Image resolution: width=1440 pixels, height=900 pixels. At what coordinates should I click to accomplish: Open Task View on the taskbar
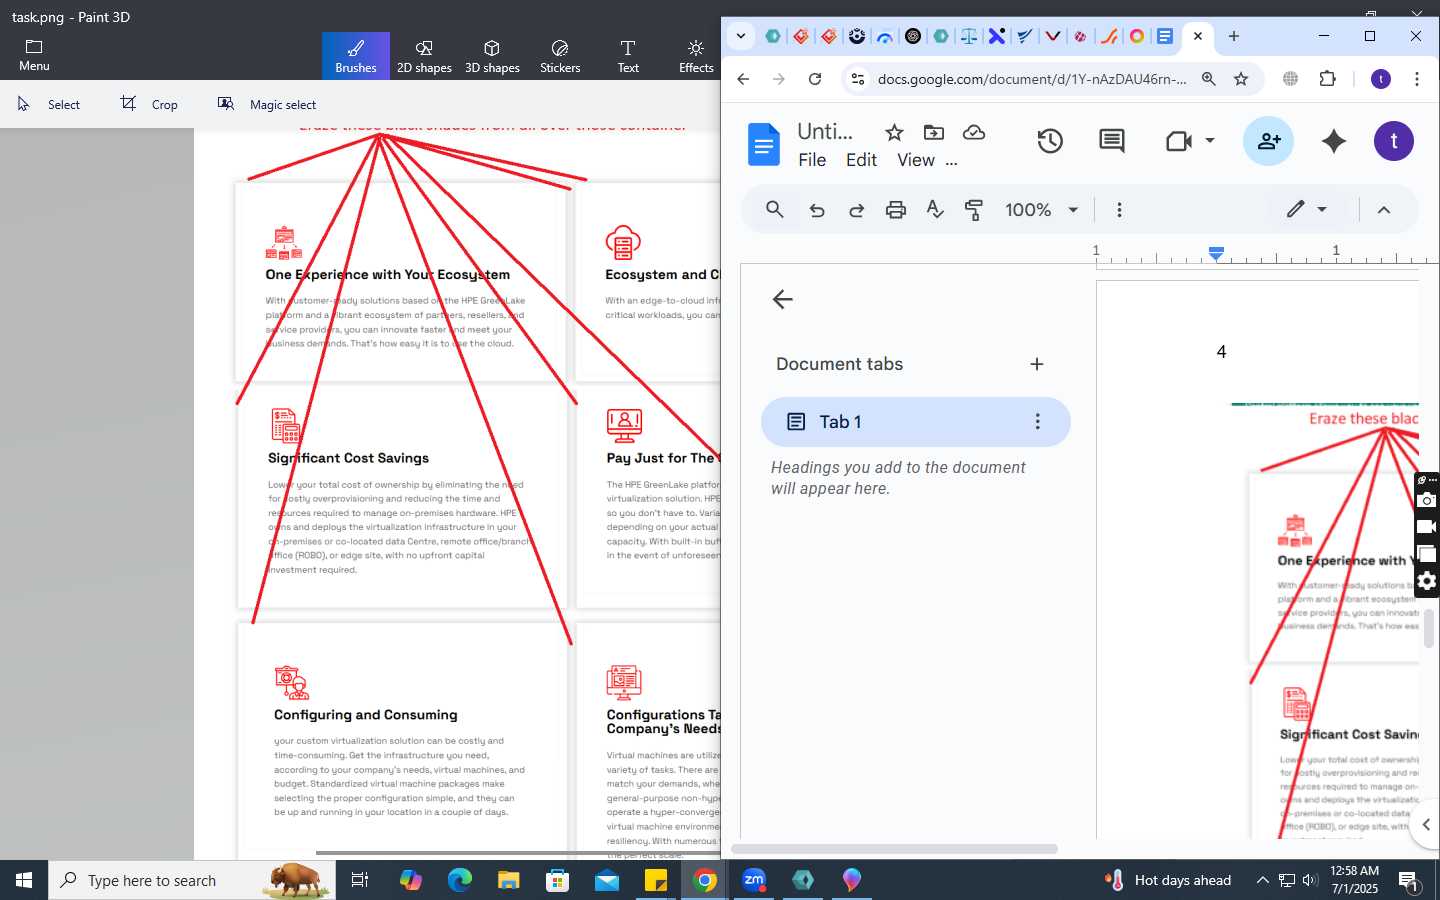coord(360,880)
